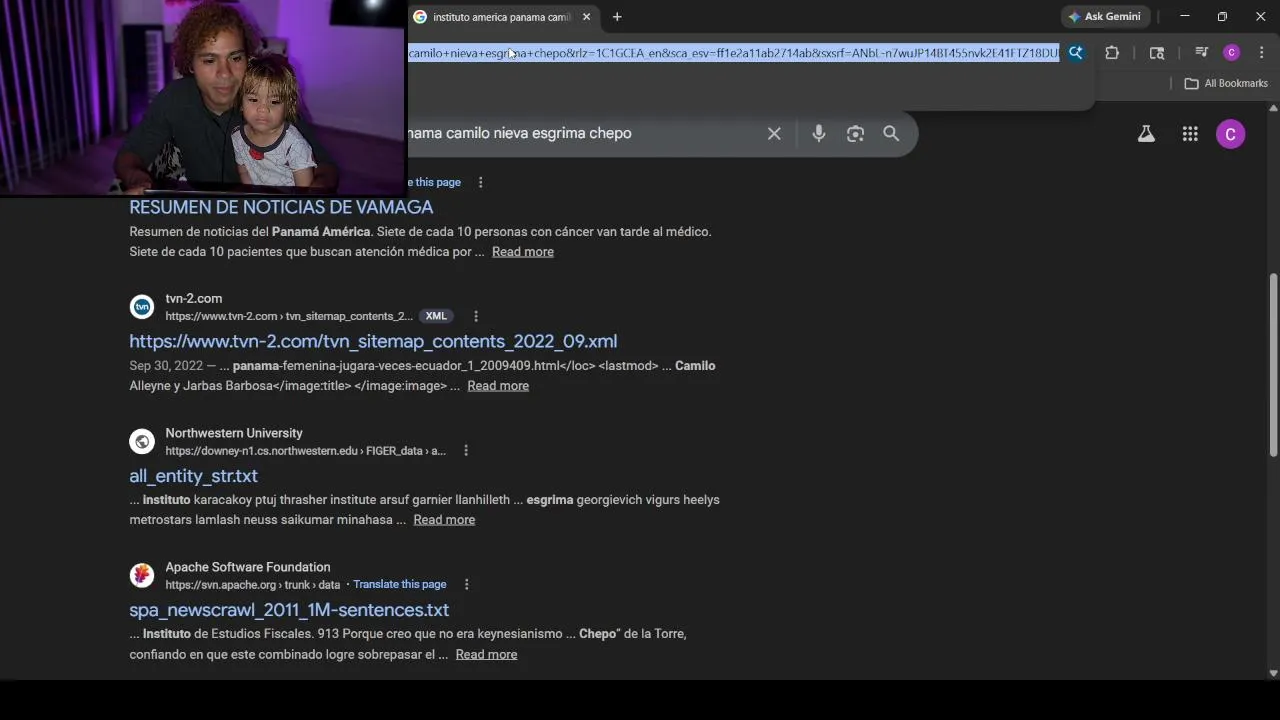Click the webcam video overlay
The width and height of the screenshot is (1280, 720).
coord(203,97)
